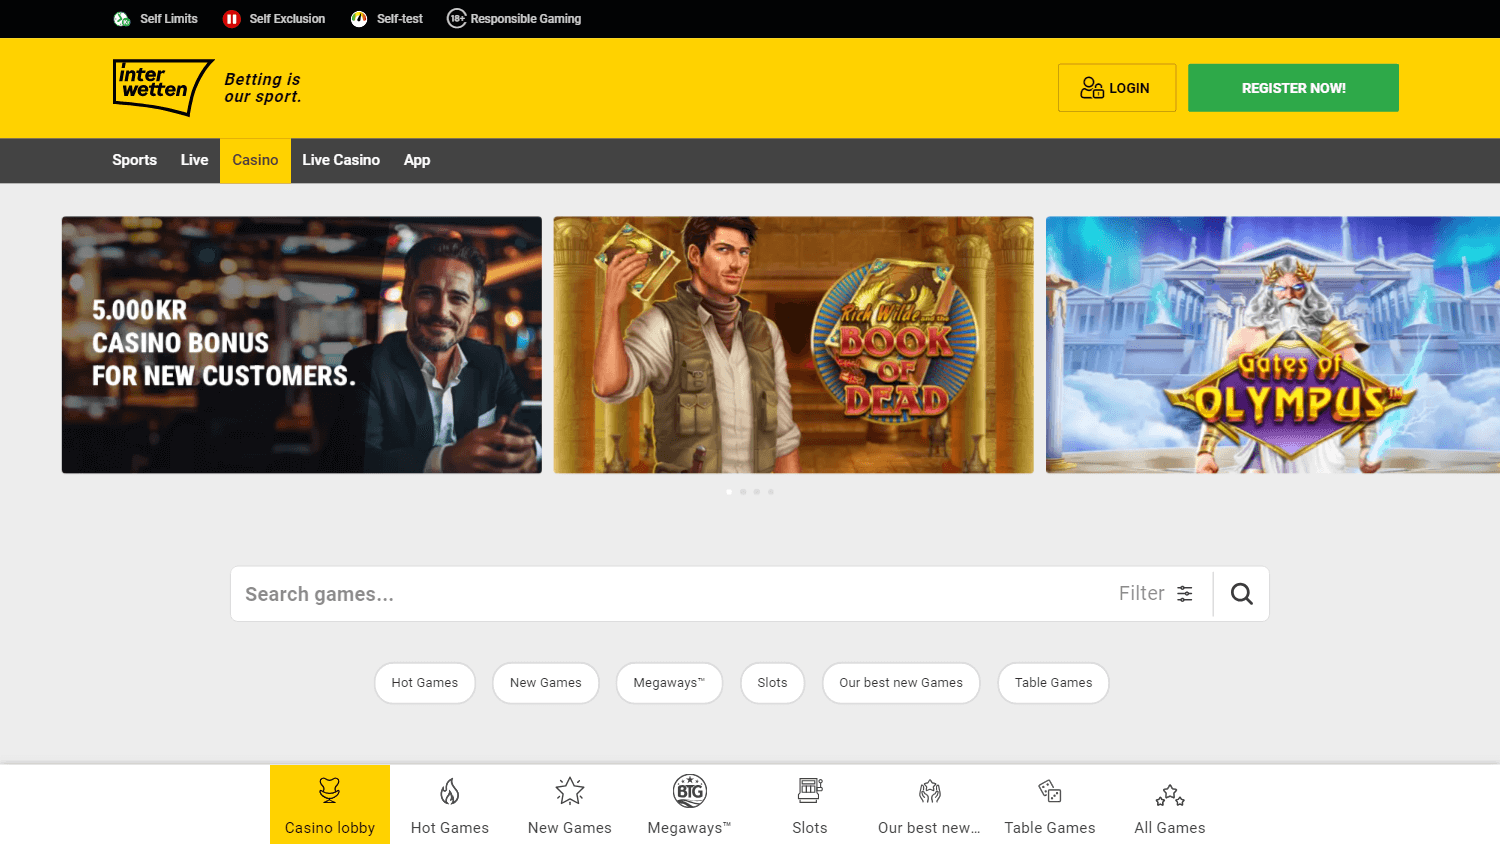
Task: Open the 5.000KR casino bonus banner
Action: 302,345
